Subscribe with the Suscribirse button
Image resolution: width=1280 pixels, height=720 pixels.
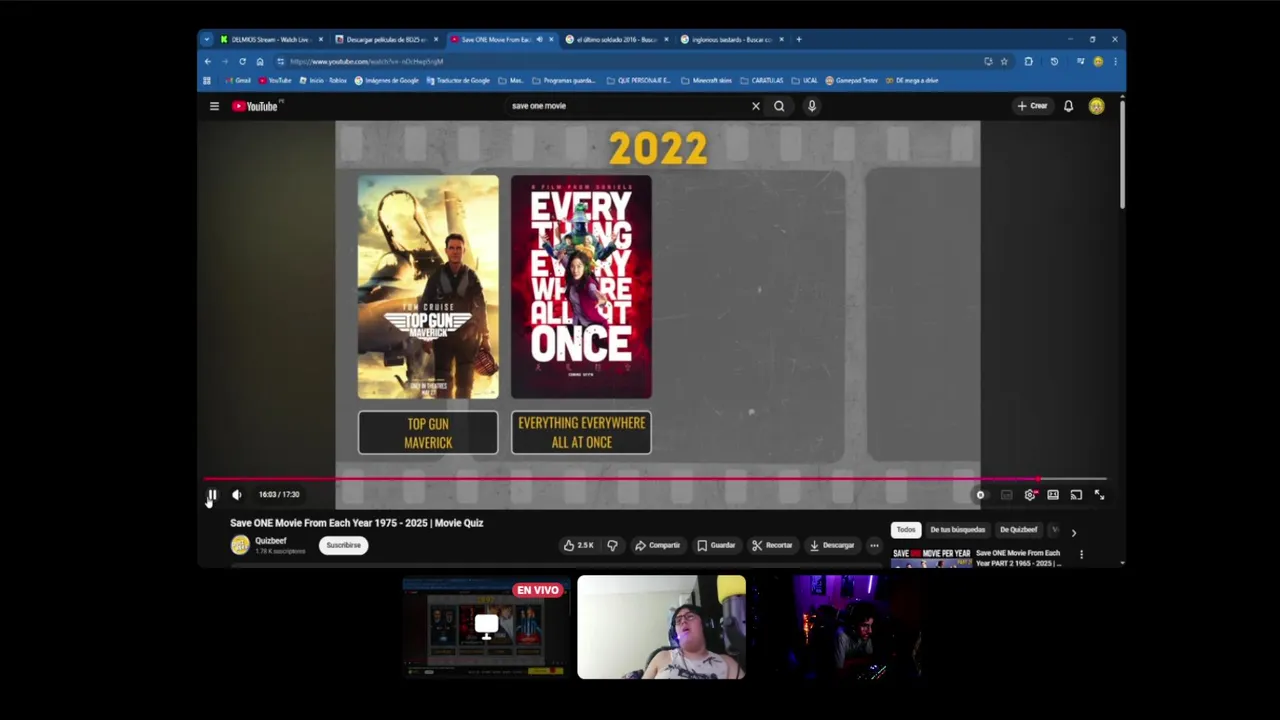tap(343, 545)
